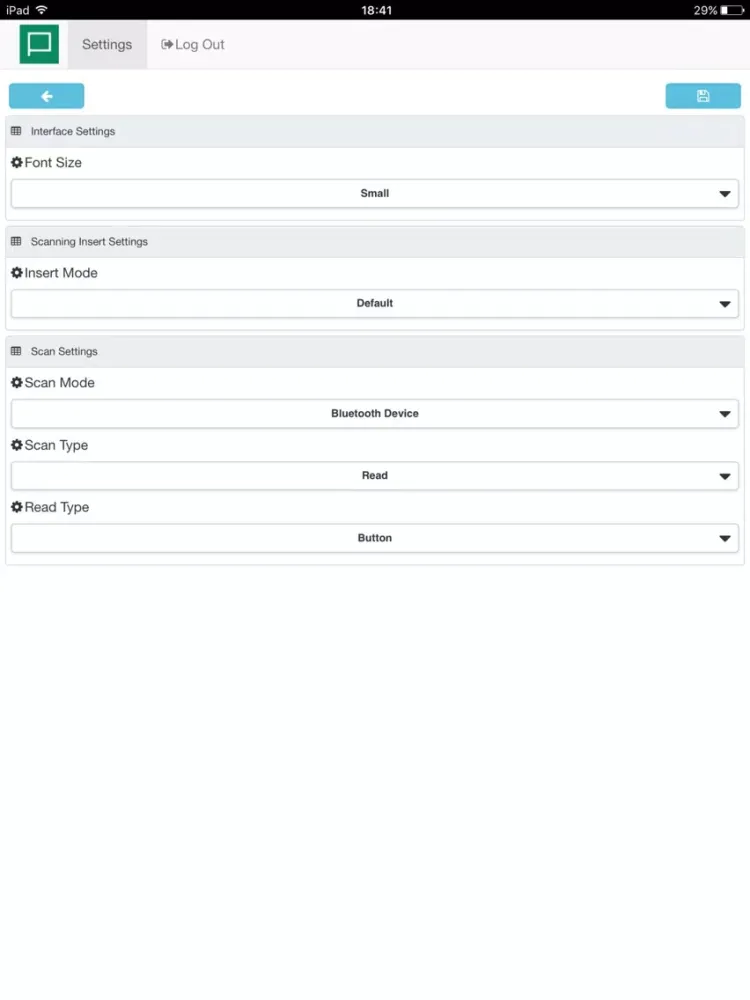Open the Font Size dropdown
Viewport: 750px width, 1000px height.
click(375, 193)
